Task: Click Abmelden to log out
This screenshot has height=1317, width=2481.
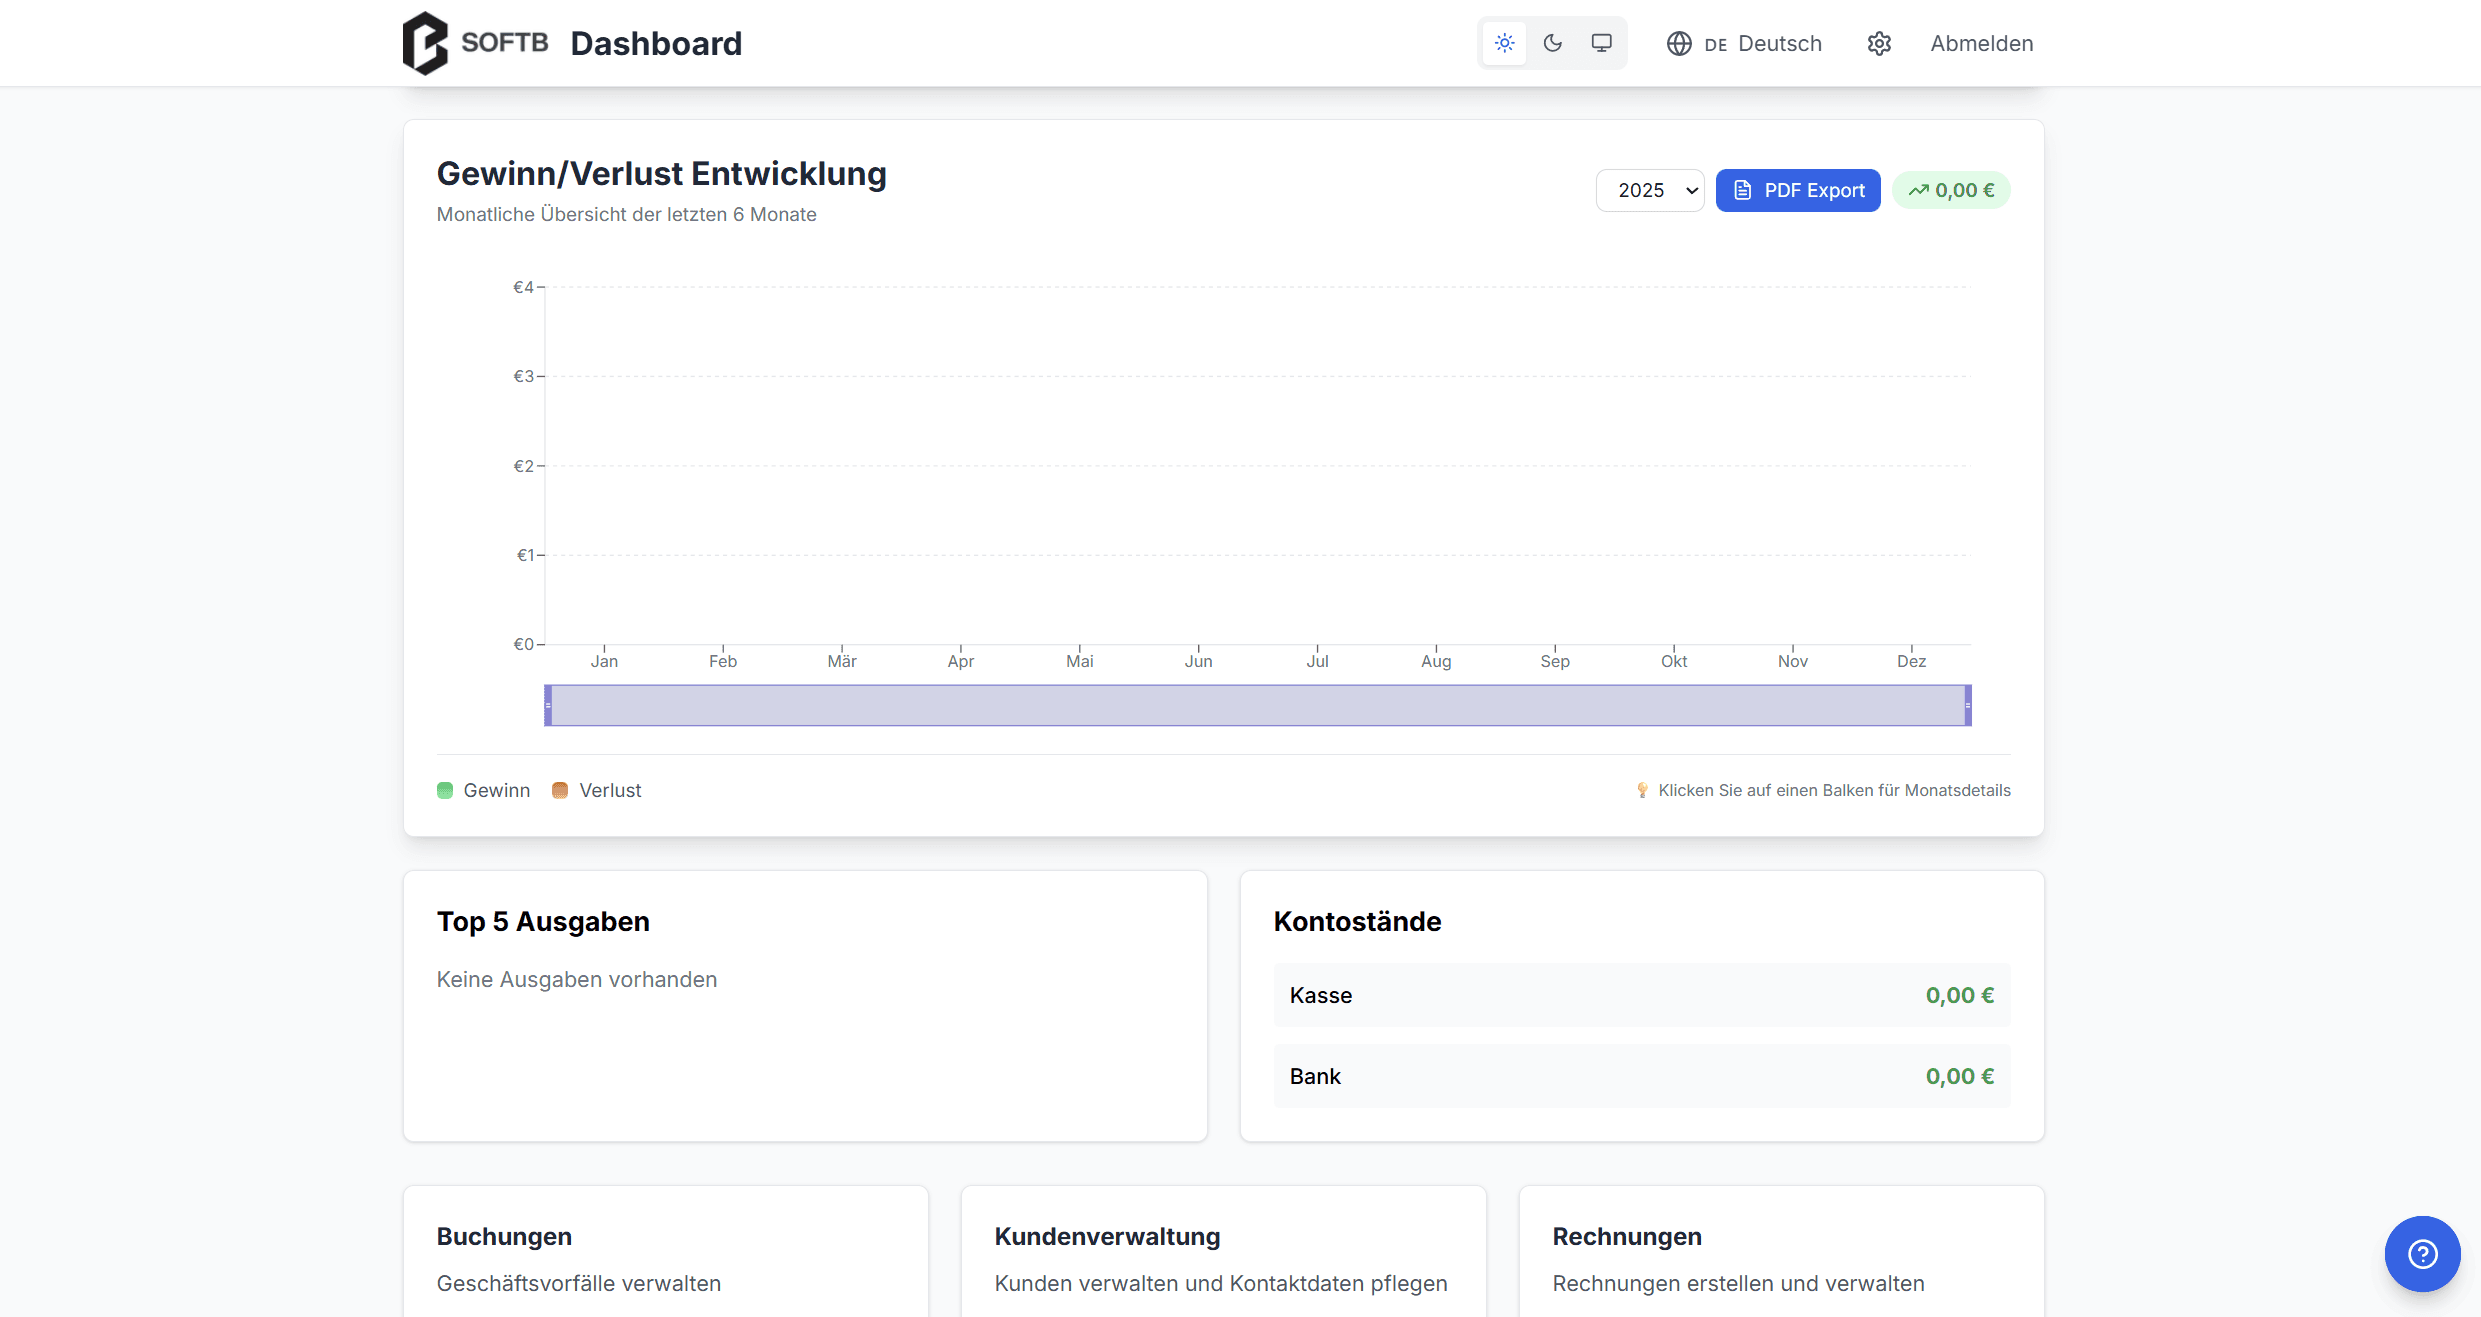Action: click(1981, 44)
